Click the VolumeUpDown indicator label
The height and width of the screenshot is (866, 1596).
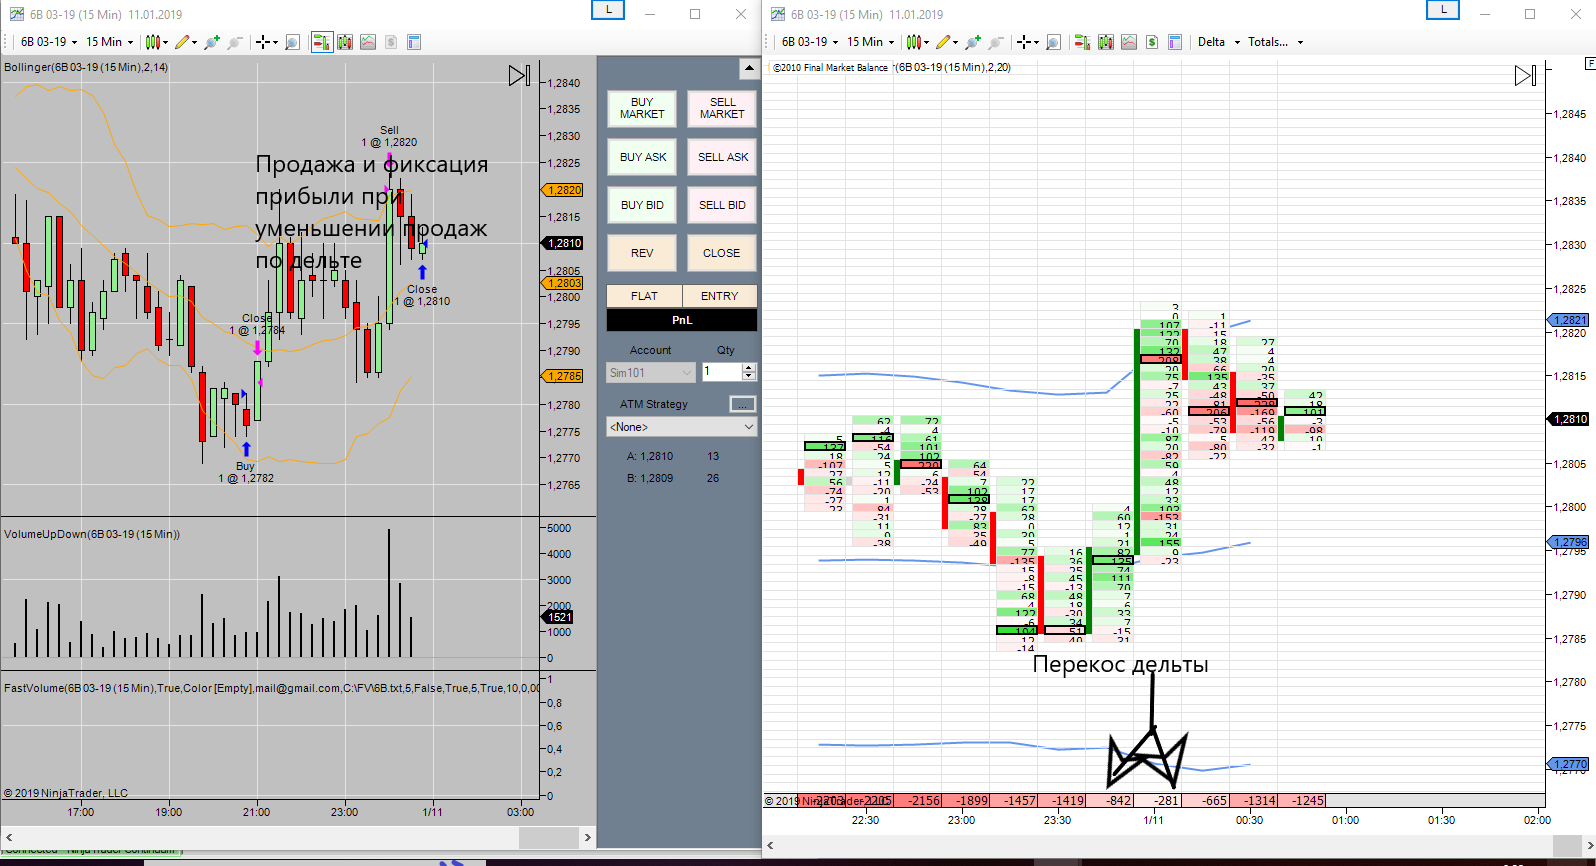(92, 534)
